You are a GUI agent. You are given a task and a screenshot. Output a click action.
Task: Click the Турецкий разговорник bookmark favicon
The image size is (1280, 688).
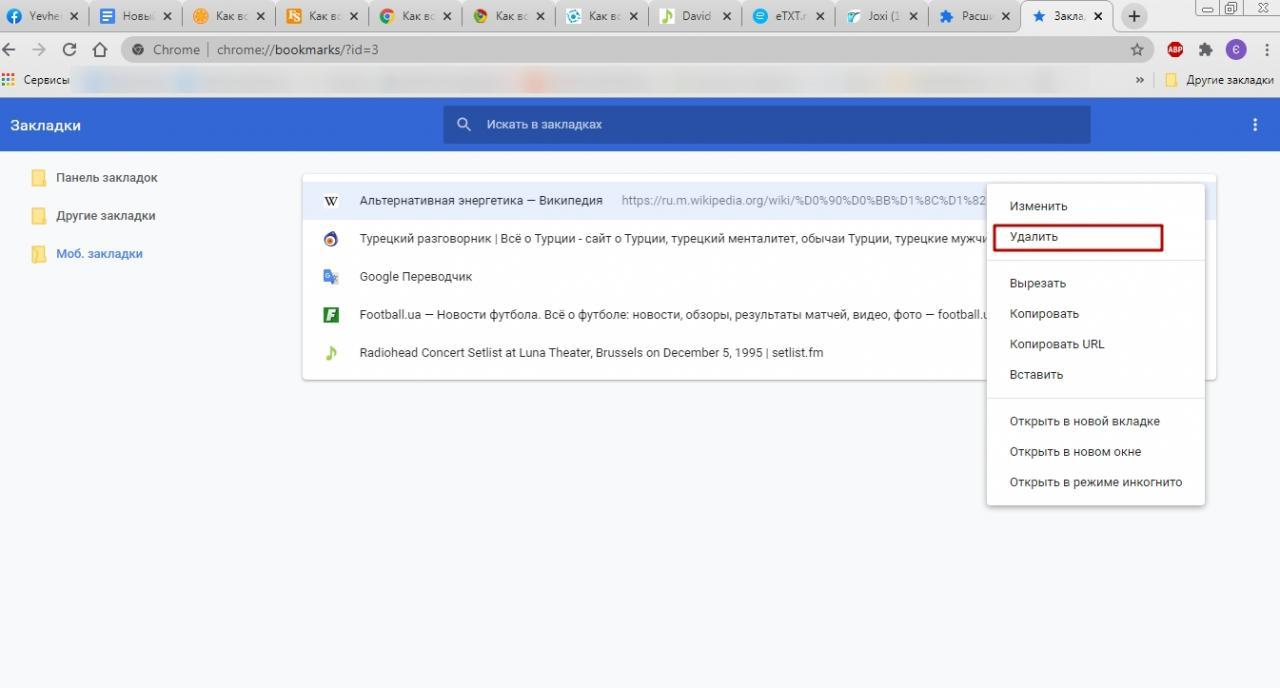pyautogui.click(x=331, y=239)
